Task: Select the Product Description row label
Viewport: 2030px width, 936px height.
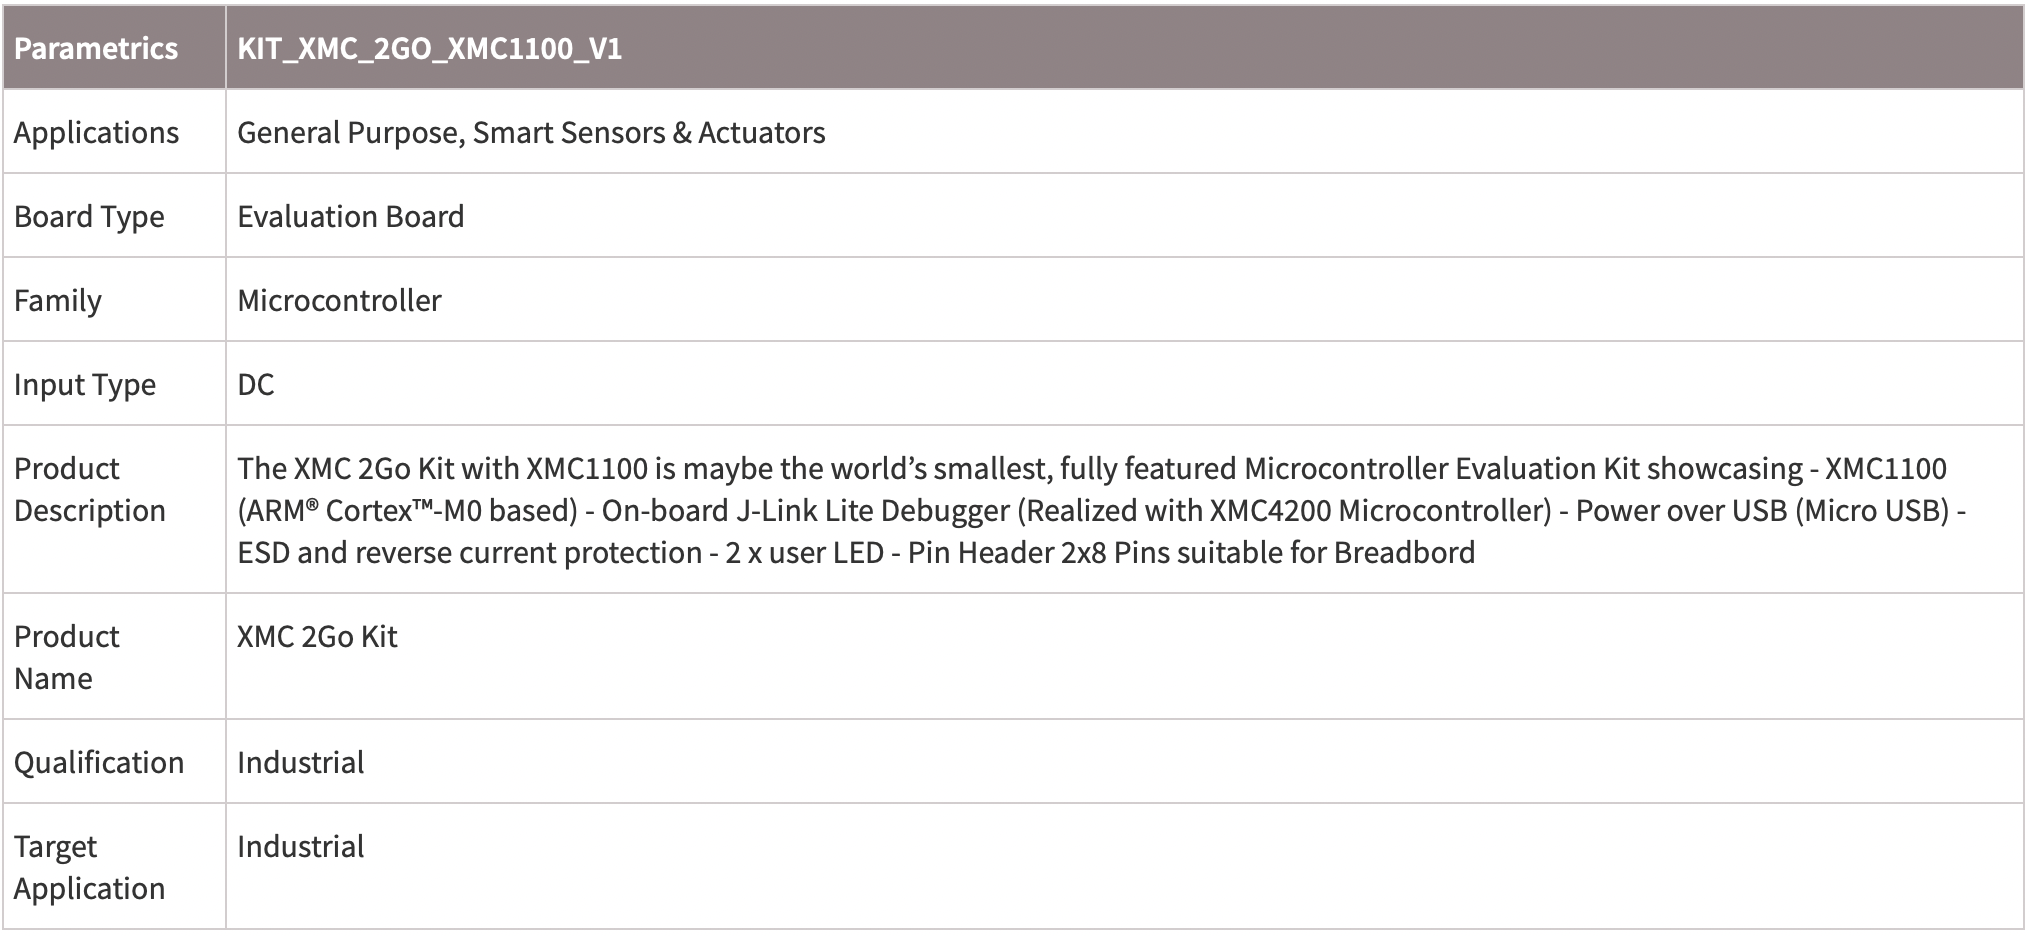Action: [x=90, y=489]
